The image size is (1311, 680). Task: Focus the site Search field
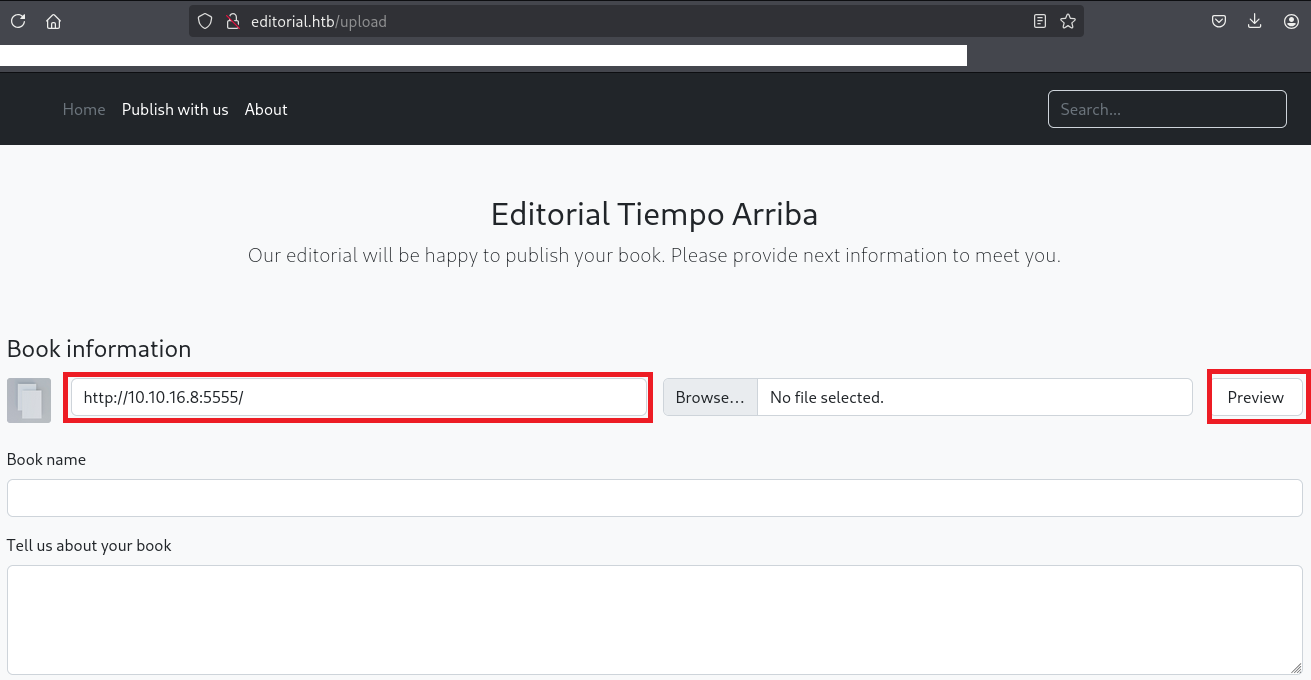1166,110
